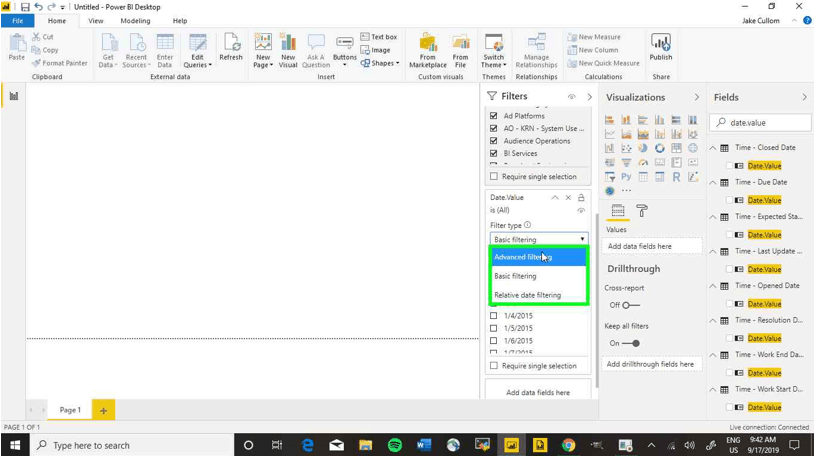This screenshot has width=815, height=458.
Task: Hide the Date.Value filter with eye icon
Action: click(x=581, y=211)
